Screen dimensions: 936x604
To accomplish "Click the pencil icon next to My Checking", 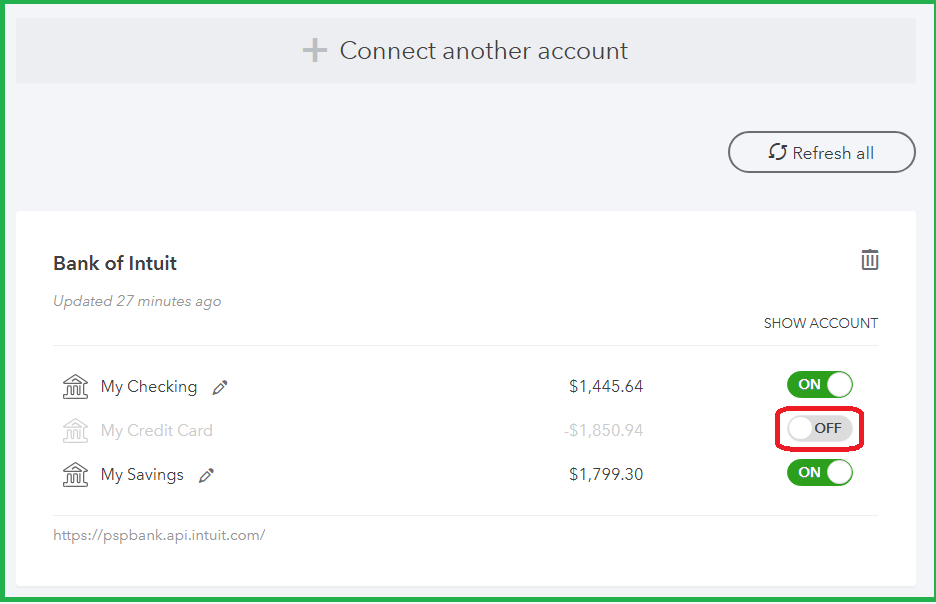I will pos(220,387).
